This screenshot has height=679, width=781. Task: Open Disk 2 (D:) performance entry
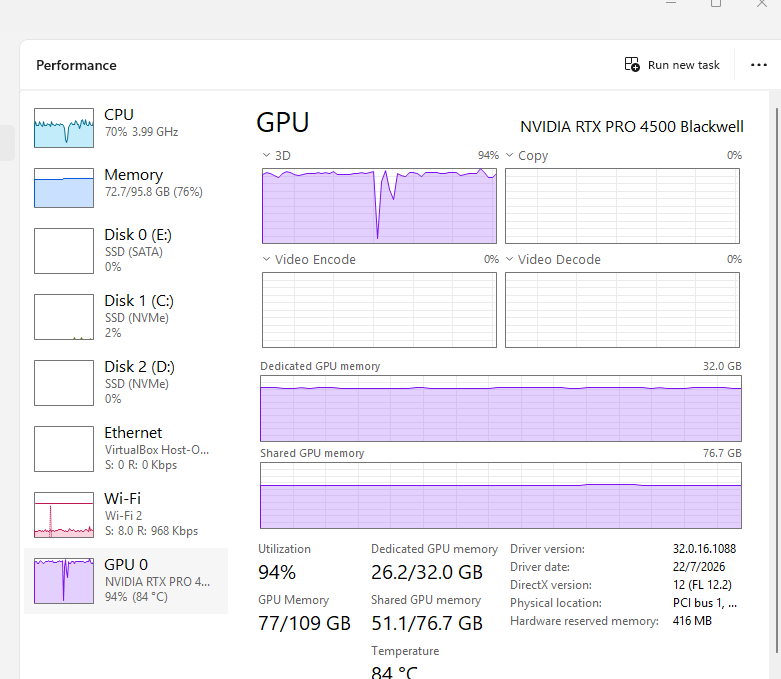pos(126,383)
